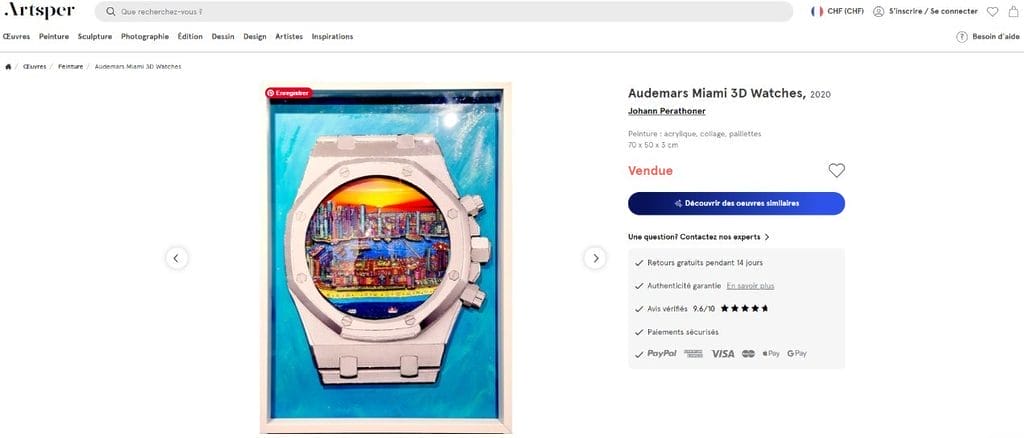Click Découvrir des oeuvres similaires button

(737, 203)
